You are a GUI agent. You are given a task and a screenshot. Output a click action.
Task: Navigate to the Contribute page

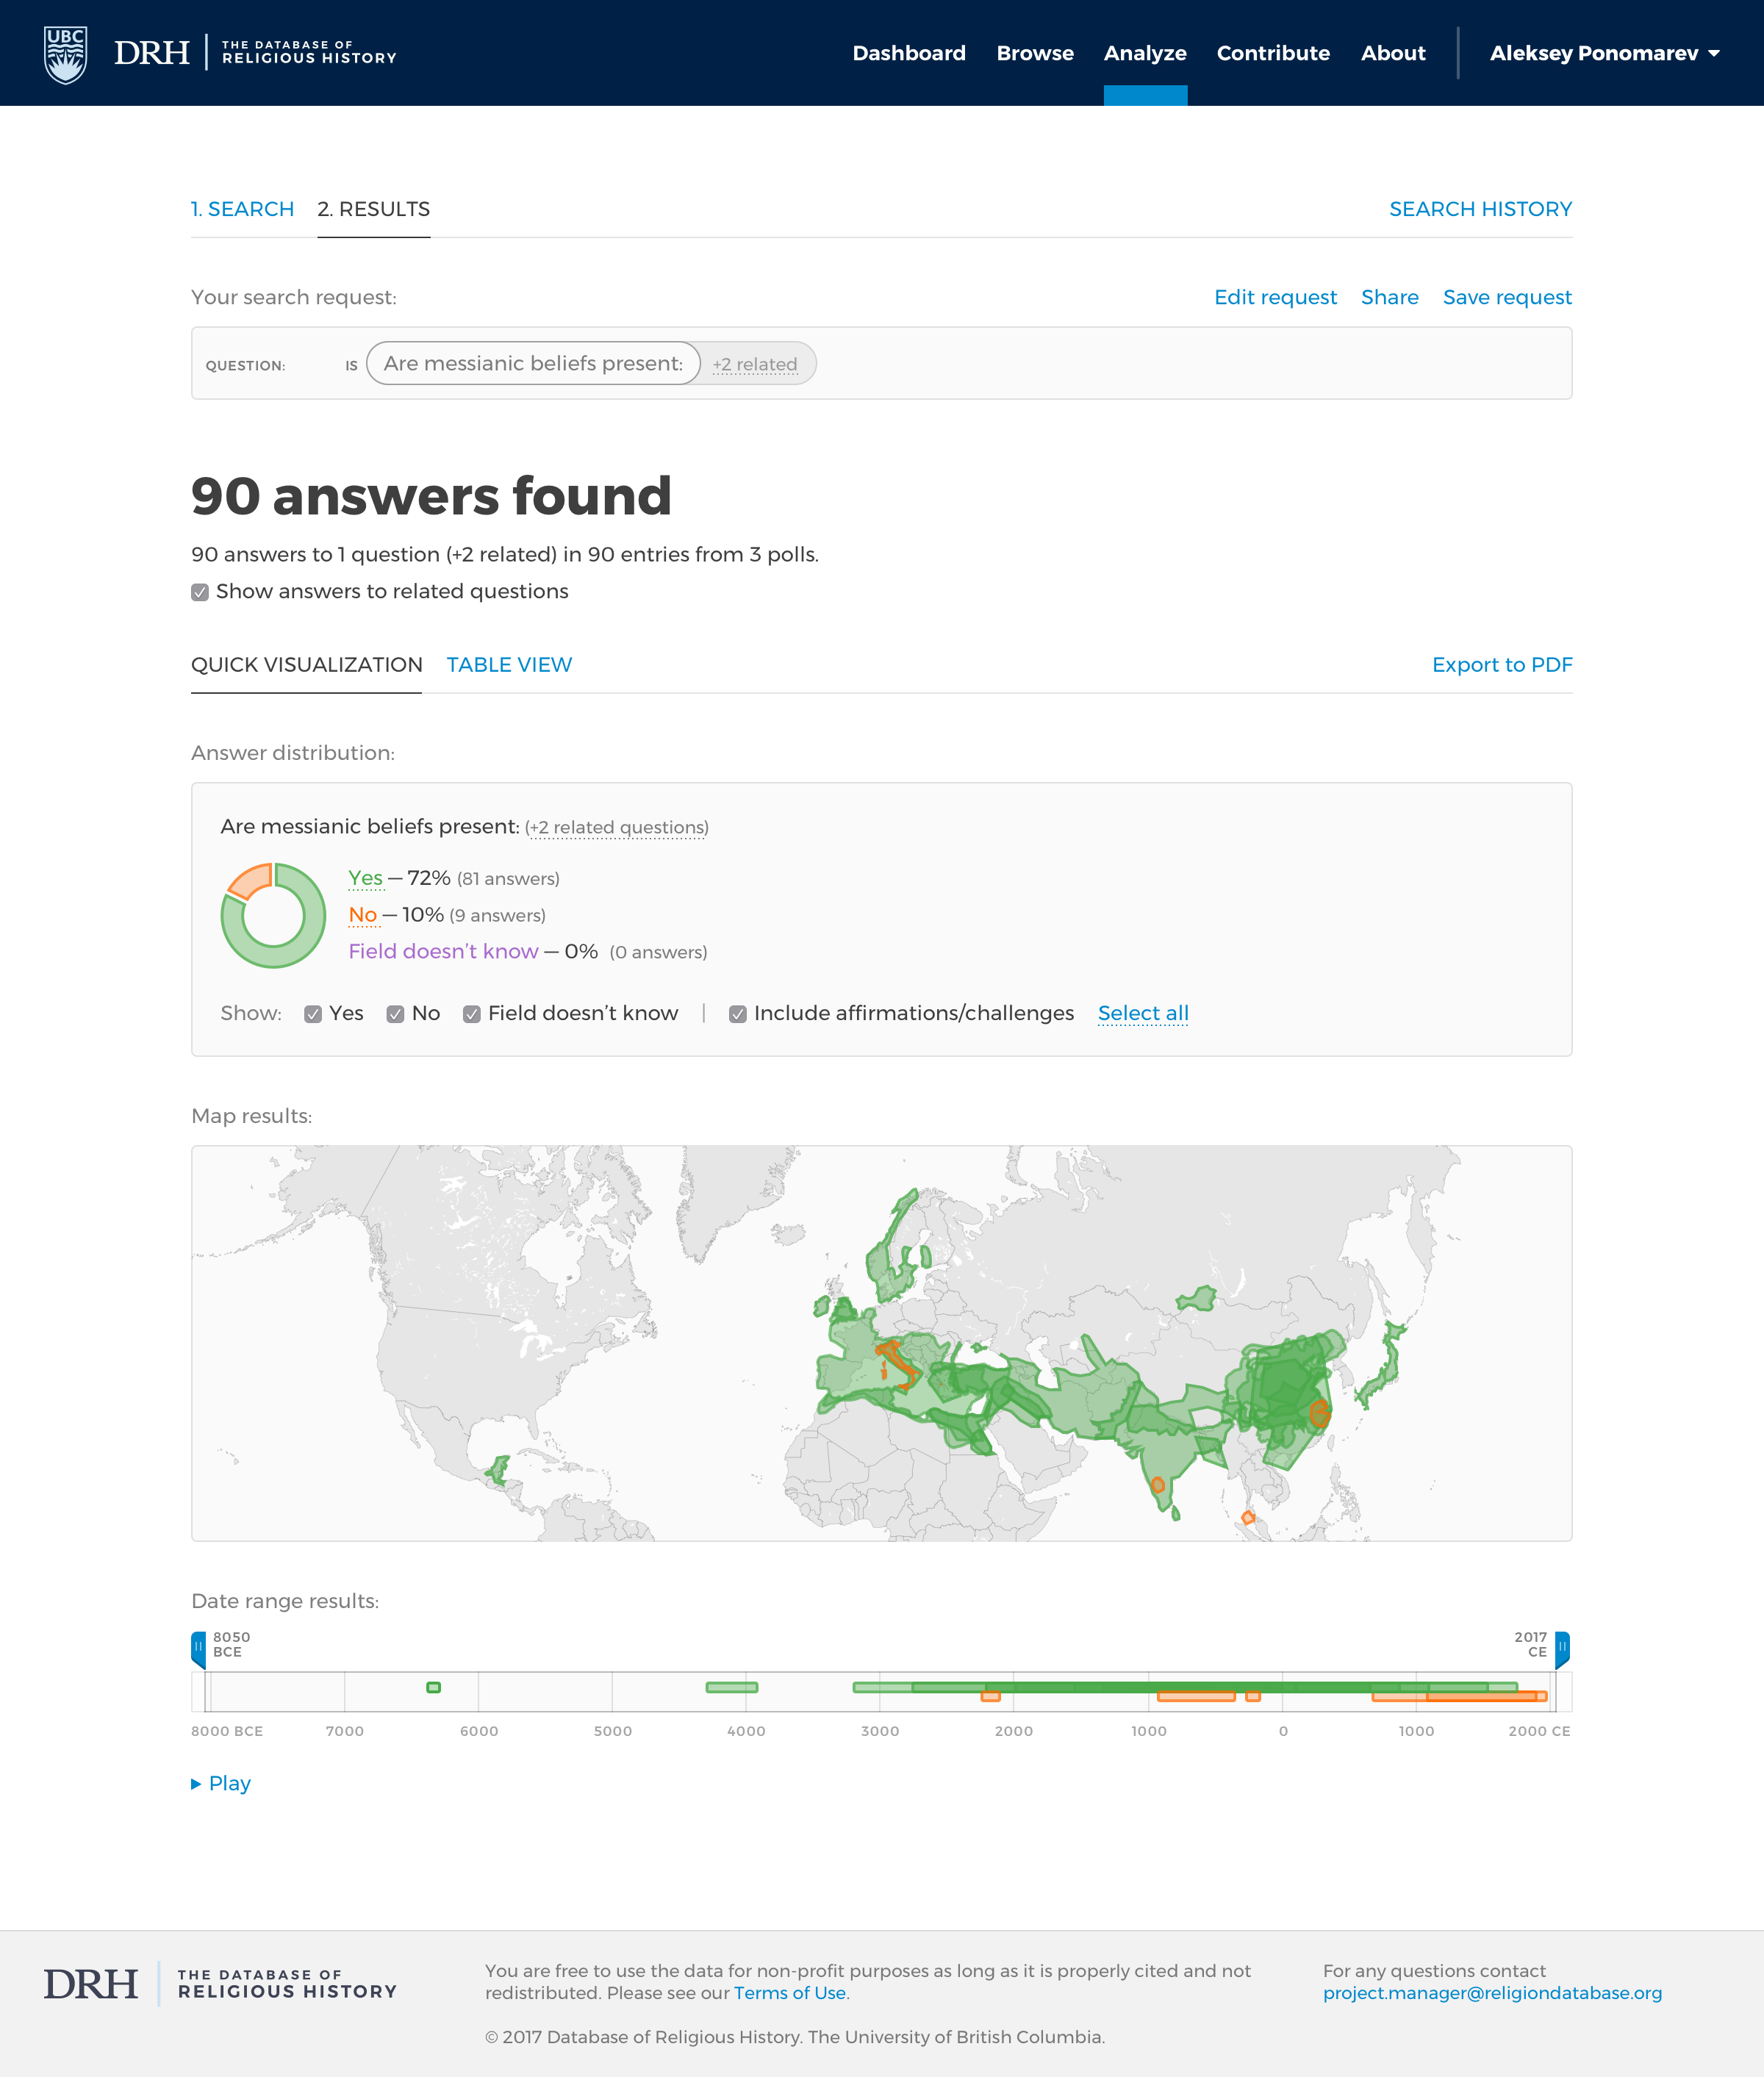(x=1272, y=53)
